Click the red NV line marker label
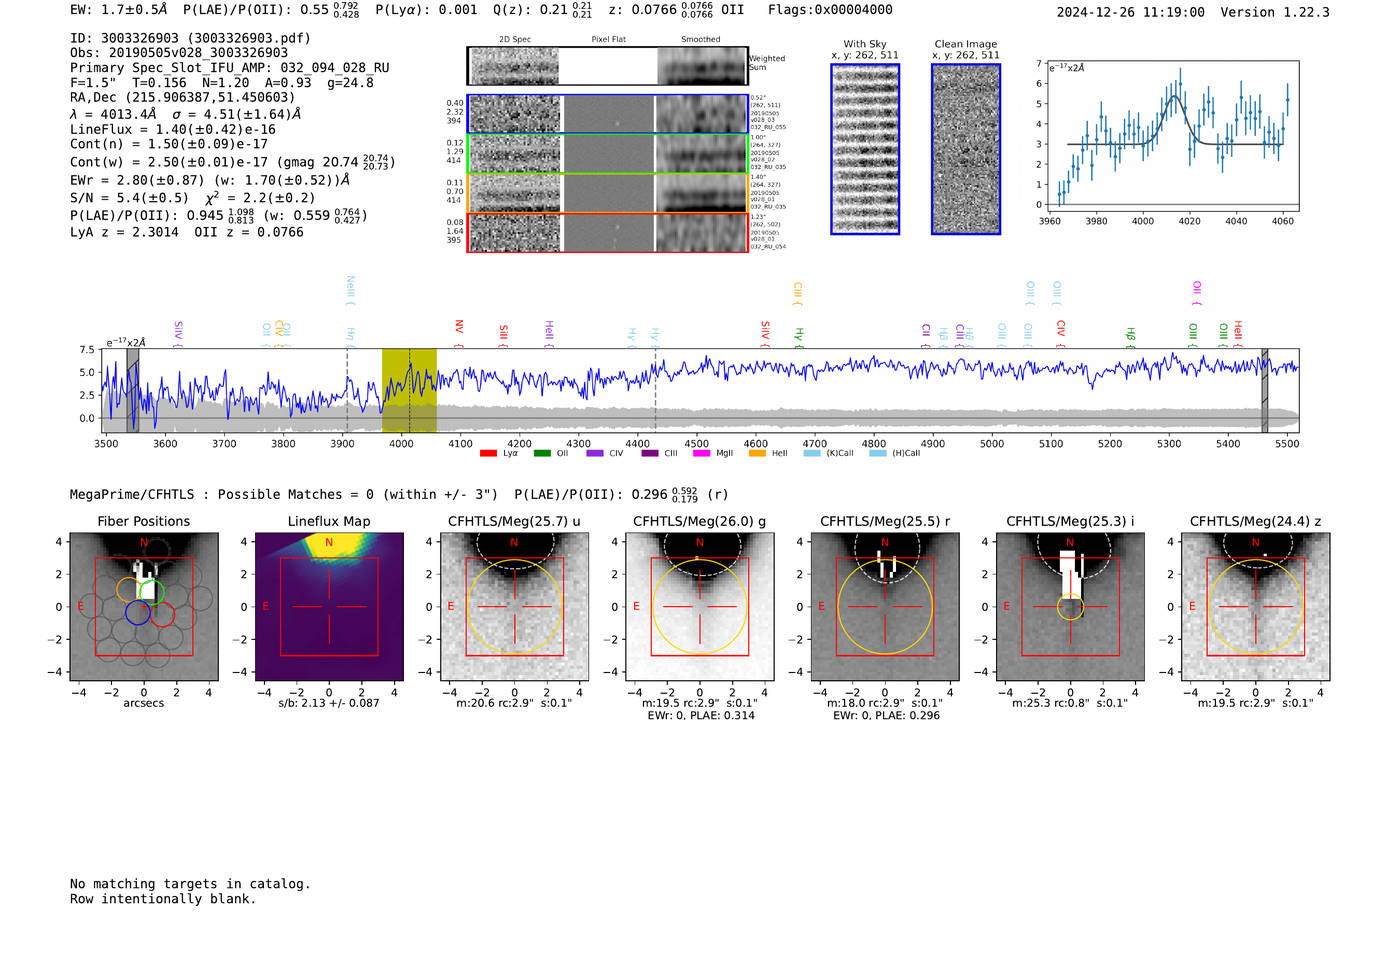The image size is (1400, 953). point(459,327)
